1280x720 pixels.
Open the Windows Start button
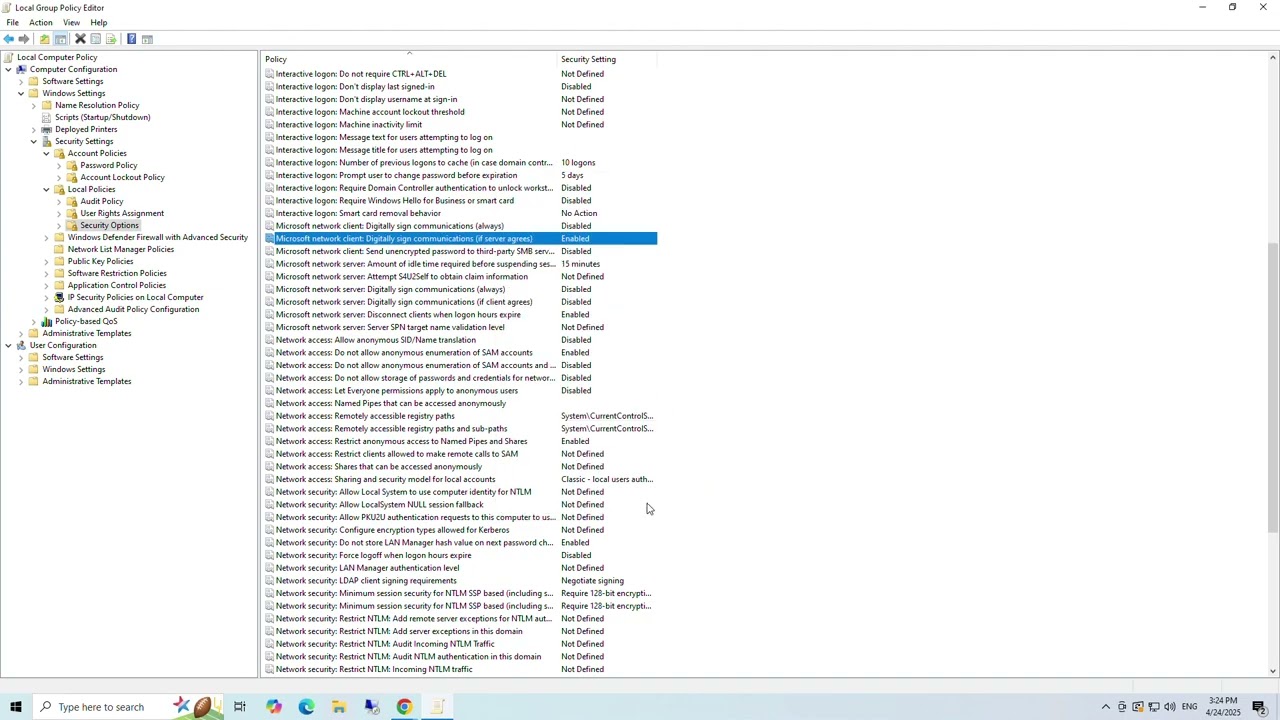[x=15, y=707]
